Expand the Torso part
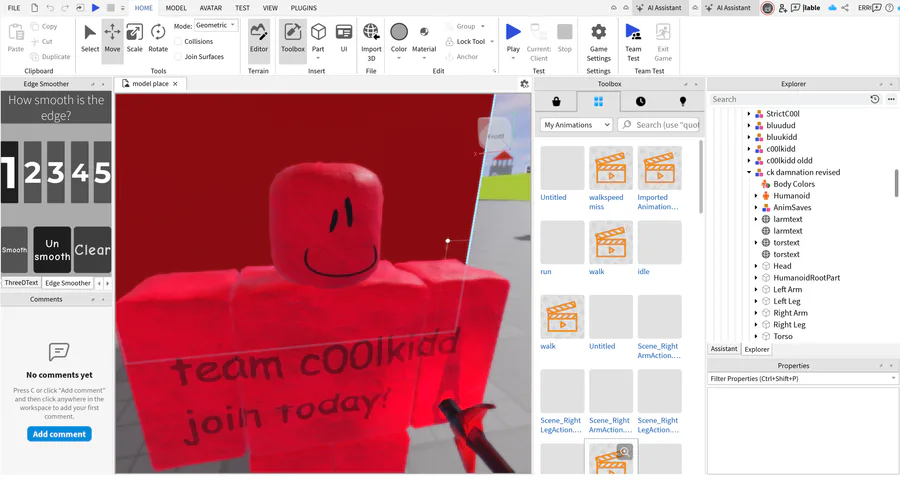The width and height of the screenshot is (900, 493). pyautogui.click(x=756, y=336)
